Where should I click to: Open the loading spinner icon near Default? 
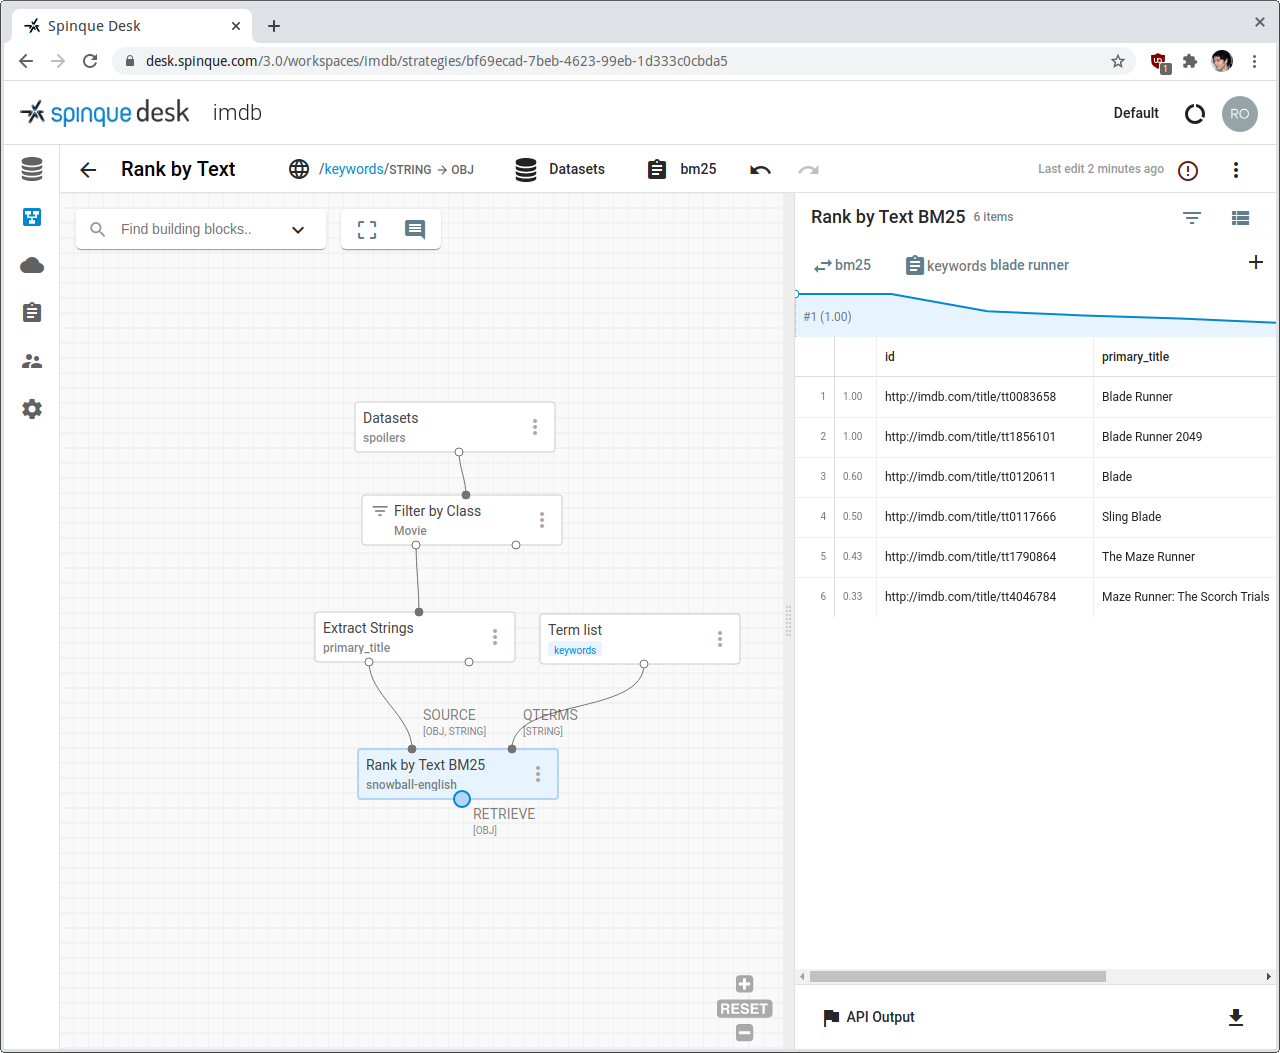1195,114
